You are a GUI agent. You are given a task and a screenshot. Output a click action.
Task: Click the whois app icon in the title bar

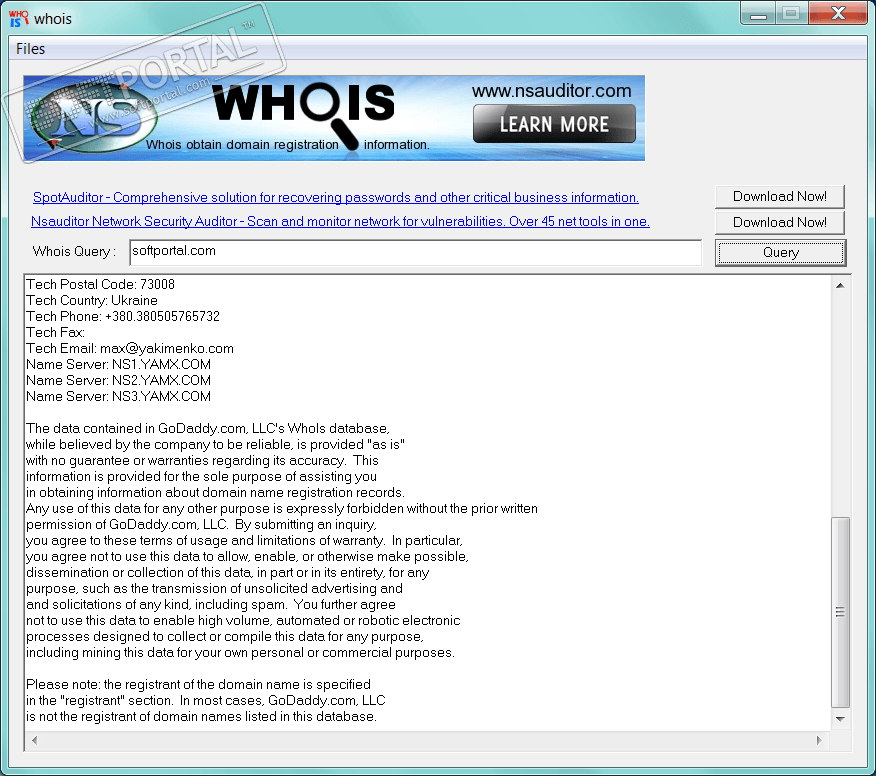(18, 18)
